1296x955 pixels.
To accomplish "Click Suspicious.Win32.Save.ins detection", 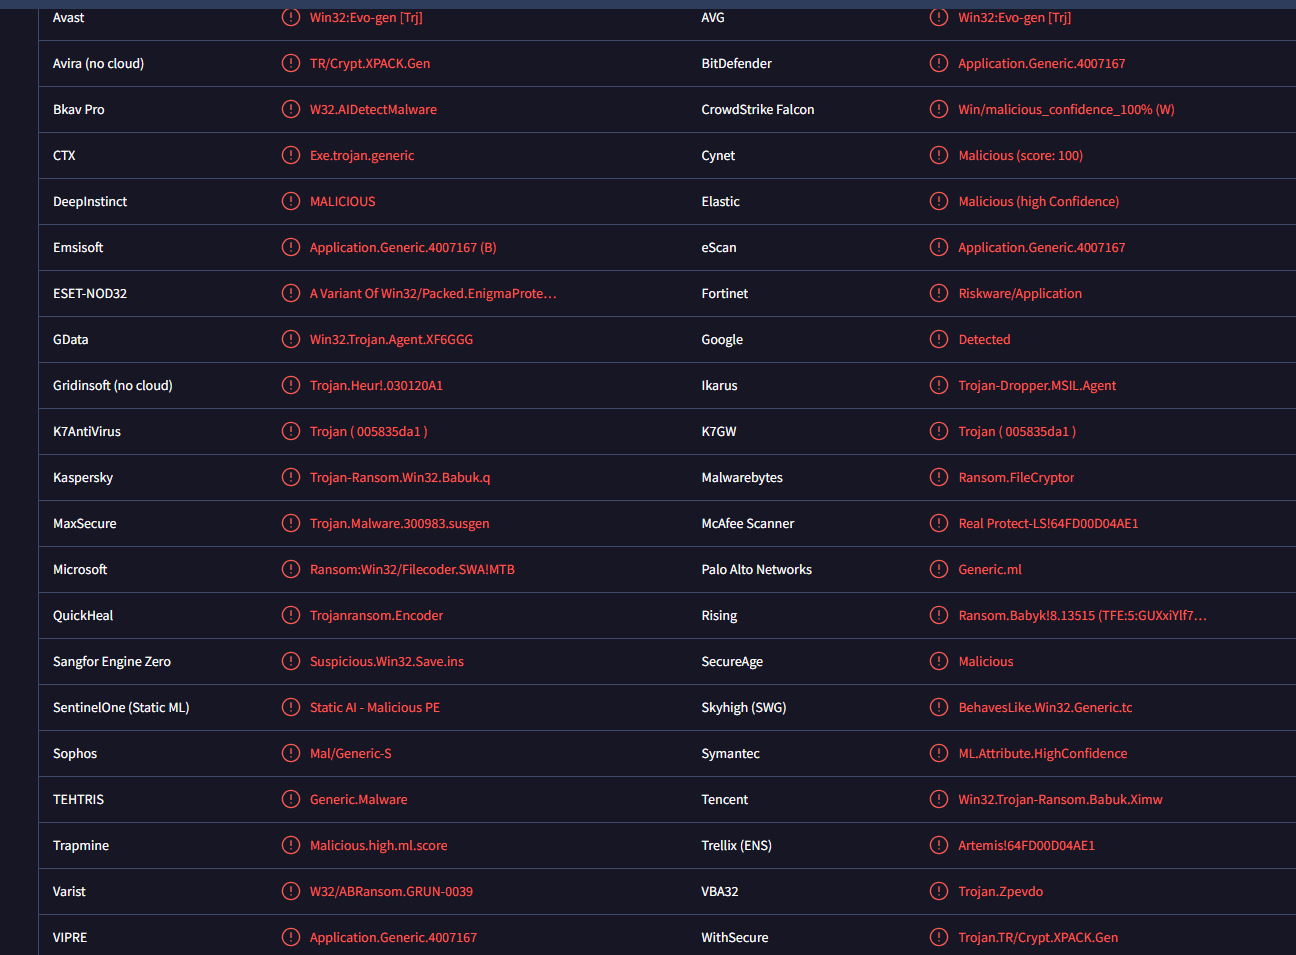I will [387, 661].
